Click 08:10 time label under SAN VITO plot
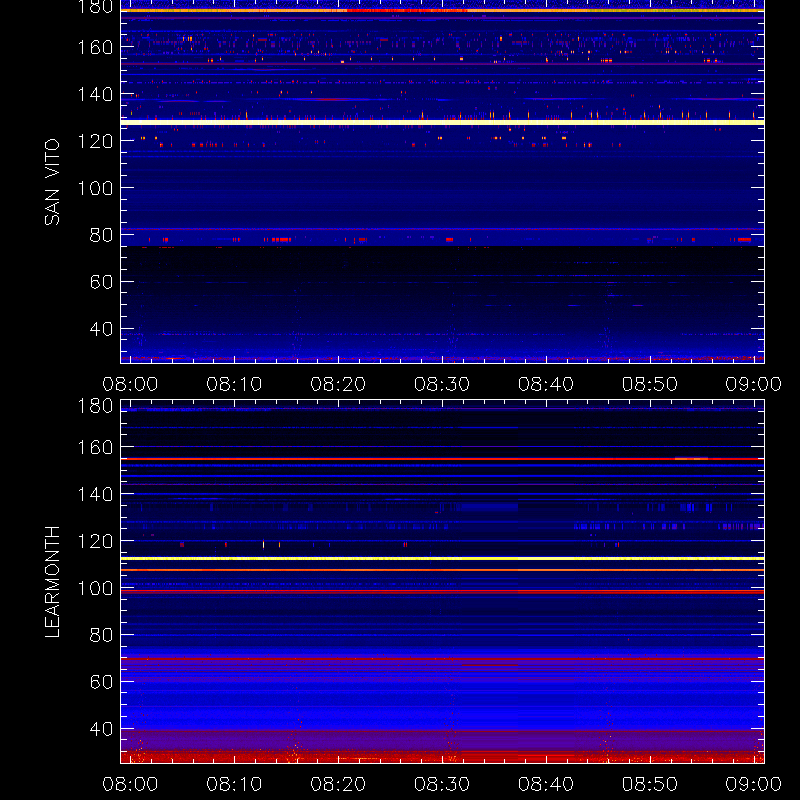Viewport: 800px width, 800px height. [x=234, y=384]
